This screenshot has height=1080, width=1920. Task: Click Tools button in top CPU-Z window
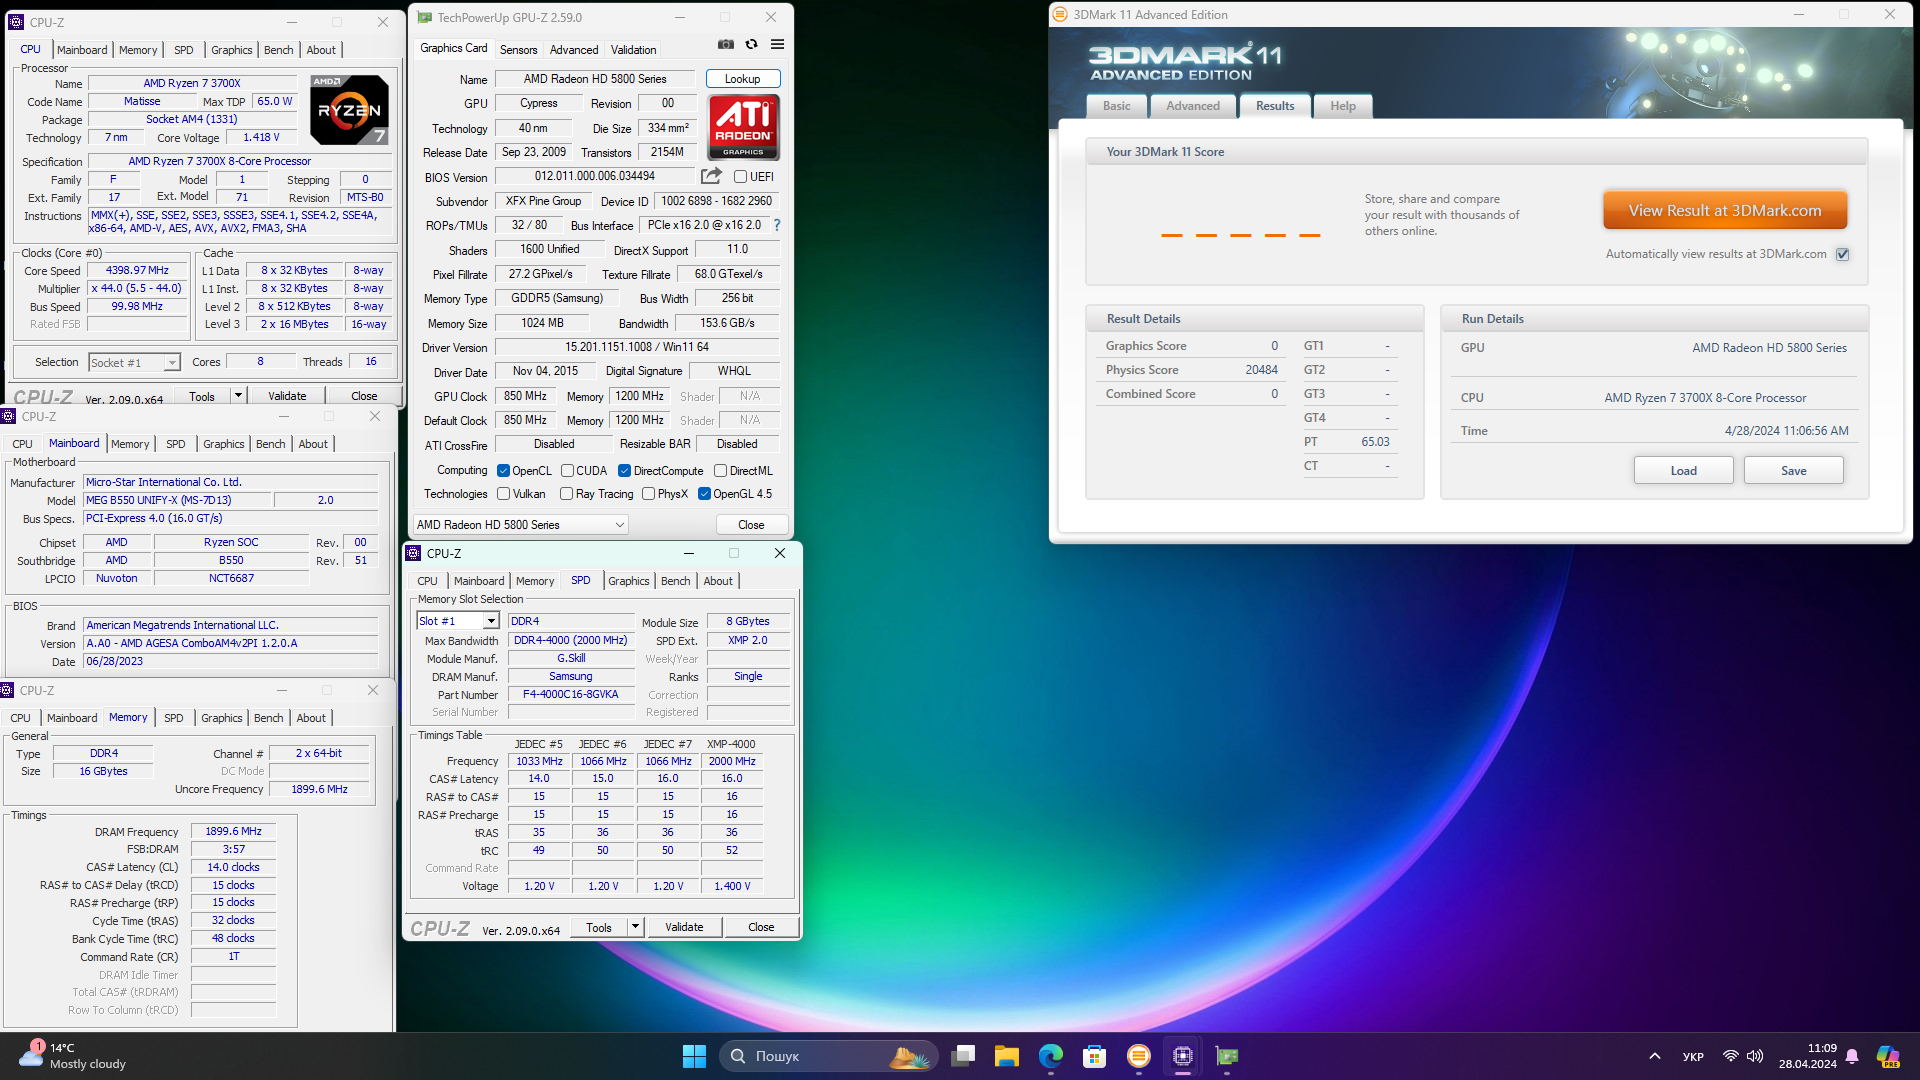click(x=202, y=396)
